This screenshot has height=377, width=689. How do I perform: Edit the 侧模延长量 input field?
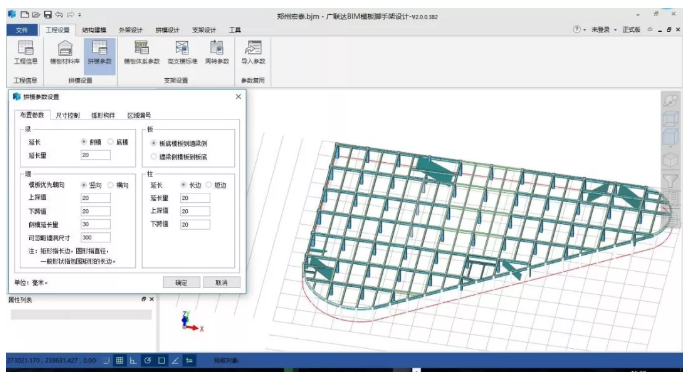(x=95, y=224)
